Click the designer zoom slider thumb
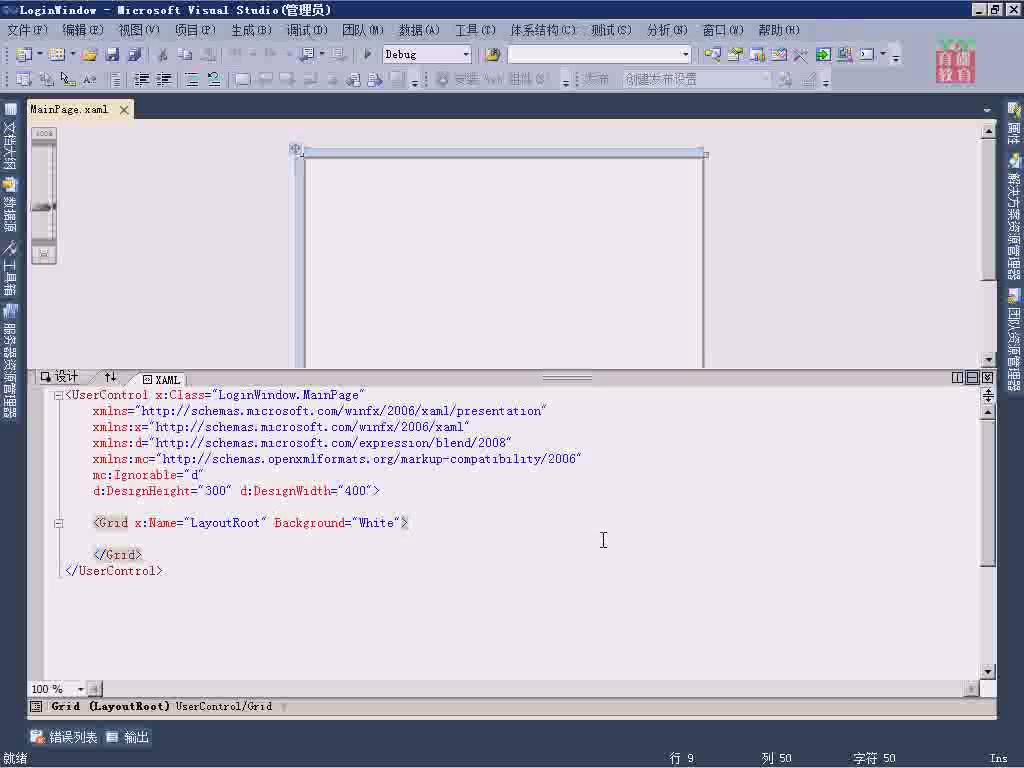 click(x=44, y=207)
